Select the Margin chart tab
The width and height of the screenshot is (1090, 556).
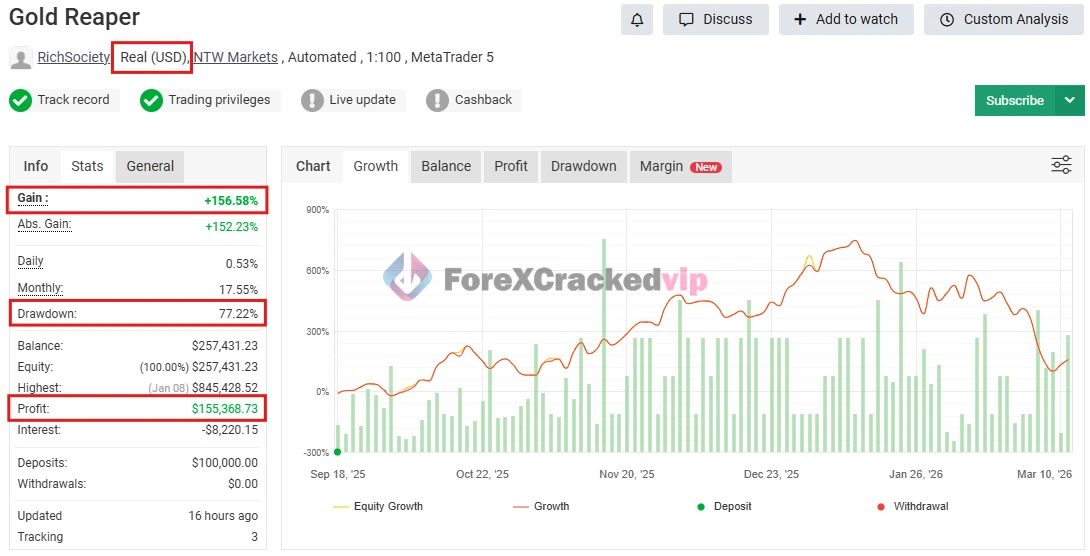pos(679,166)
